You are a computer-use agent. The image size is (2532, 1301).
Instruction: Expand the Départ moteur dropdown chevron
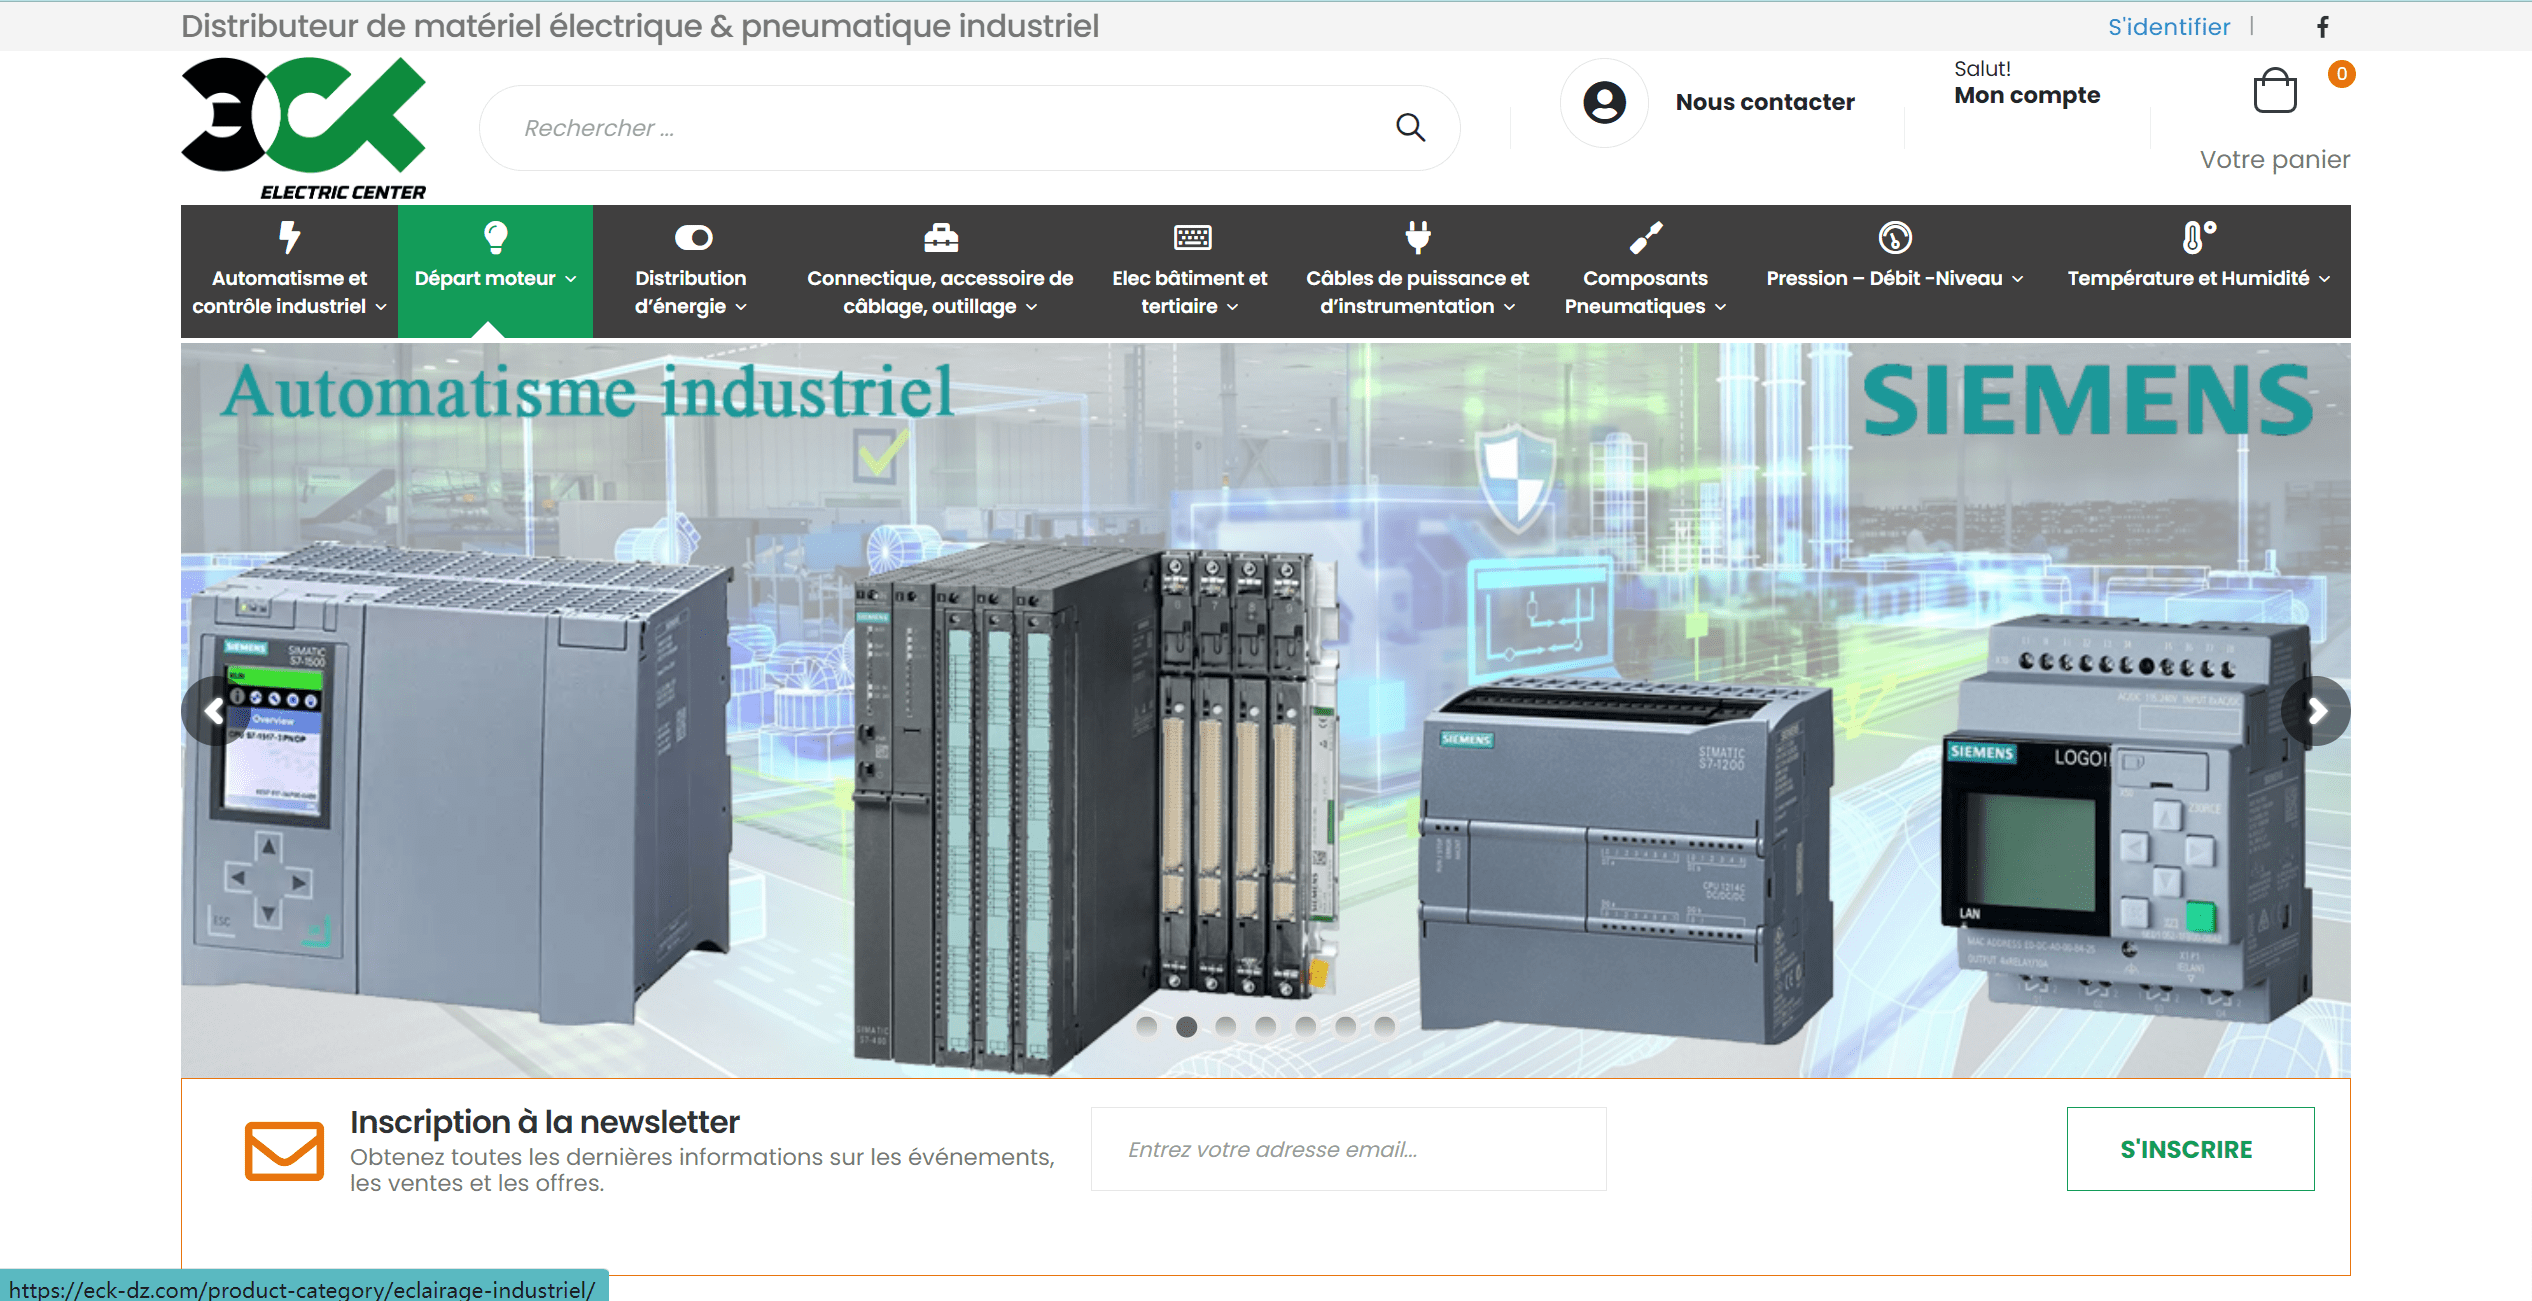571,279
